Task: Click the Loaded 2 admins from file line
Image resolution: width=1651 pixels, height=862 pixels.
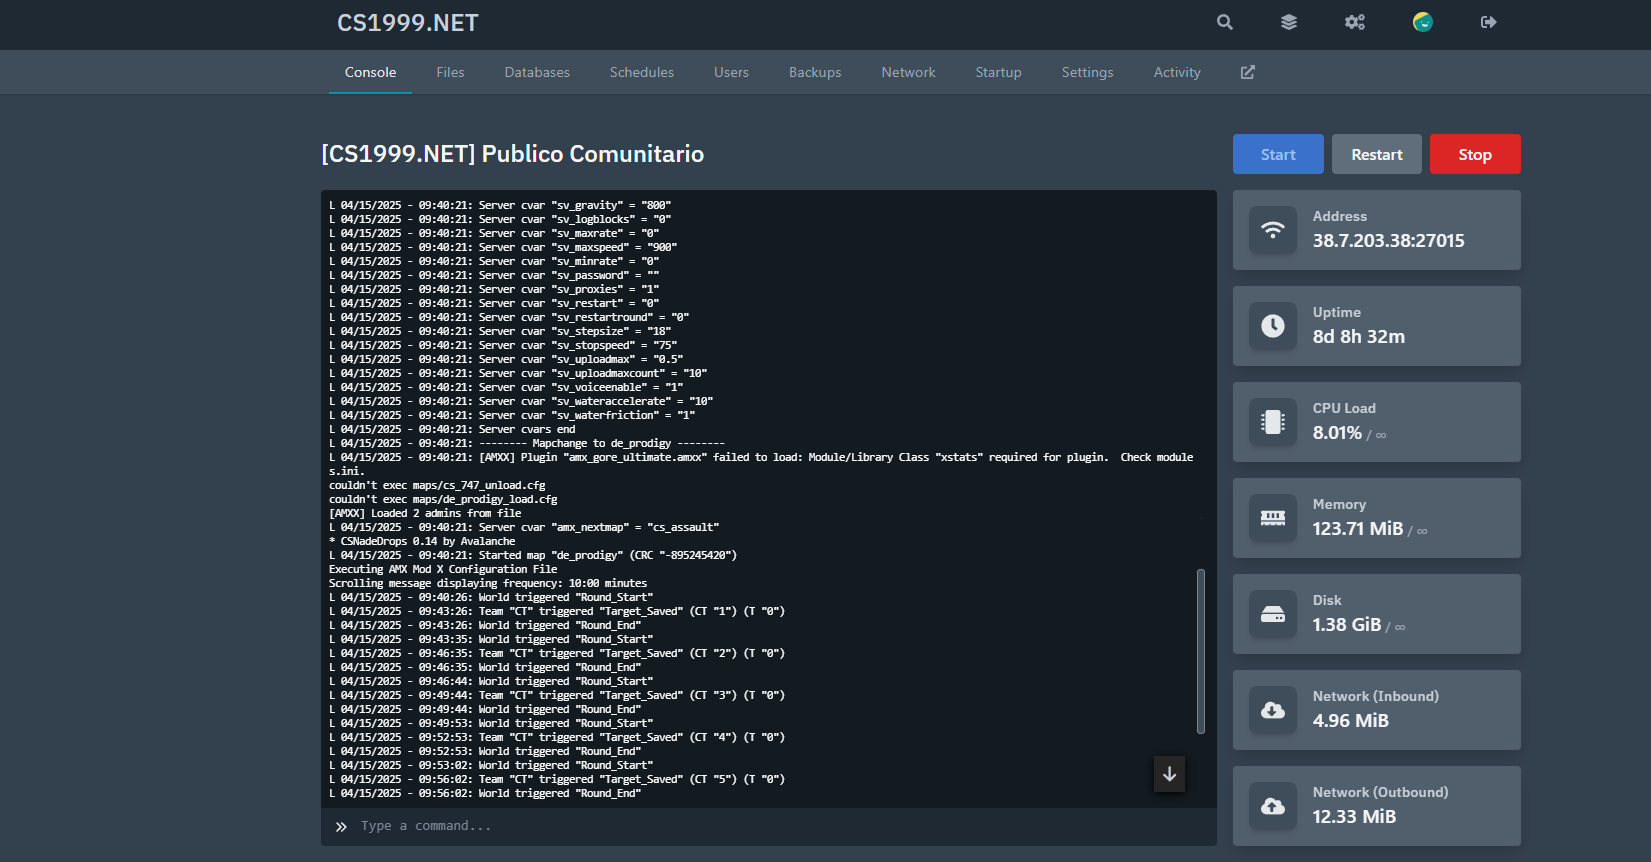Action: [425, 513]
